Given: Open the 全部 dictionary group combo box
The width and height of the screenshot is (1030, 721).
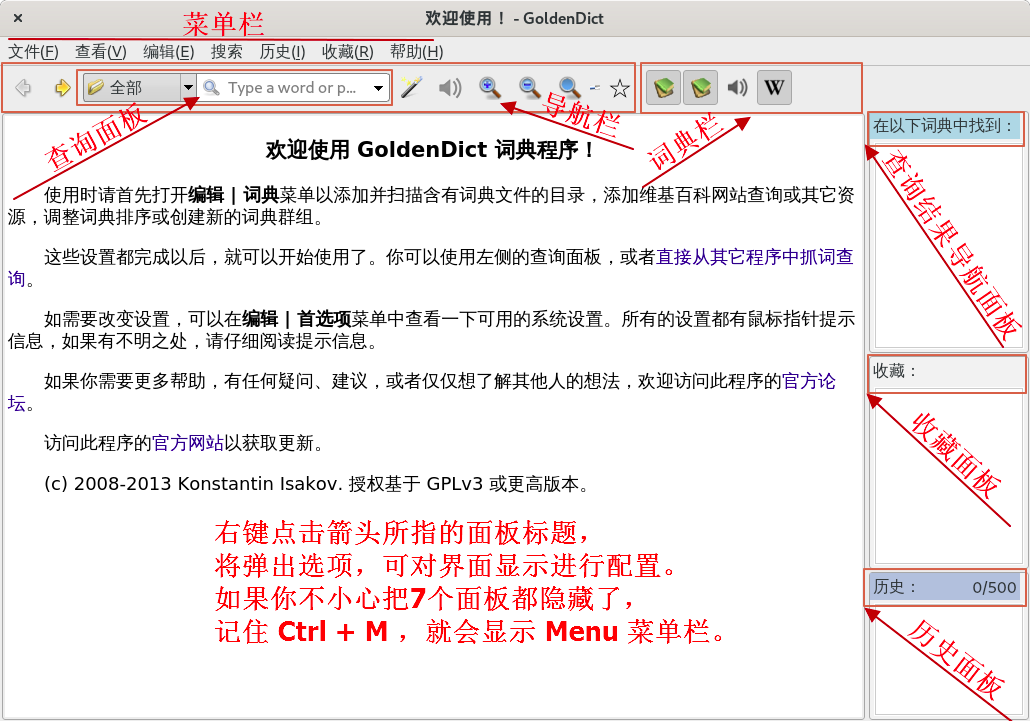Looking at the screenshot, I should point(139,87).
